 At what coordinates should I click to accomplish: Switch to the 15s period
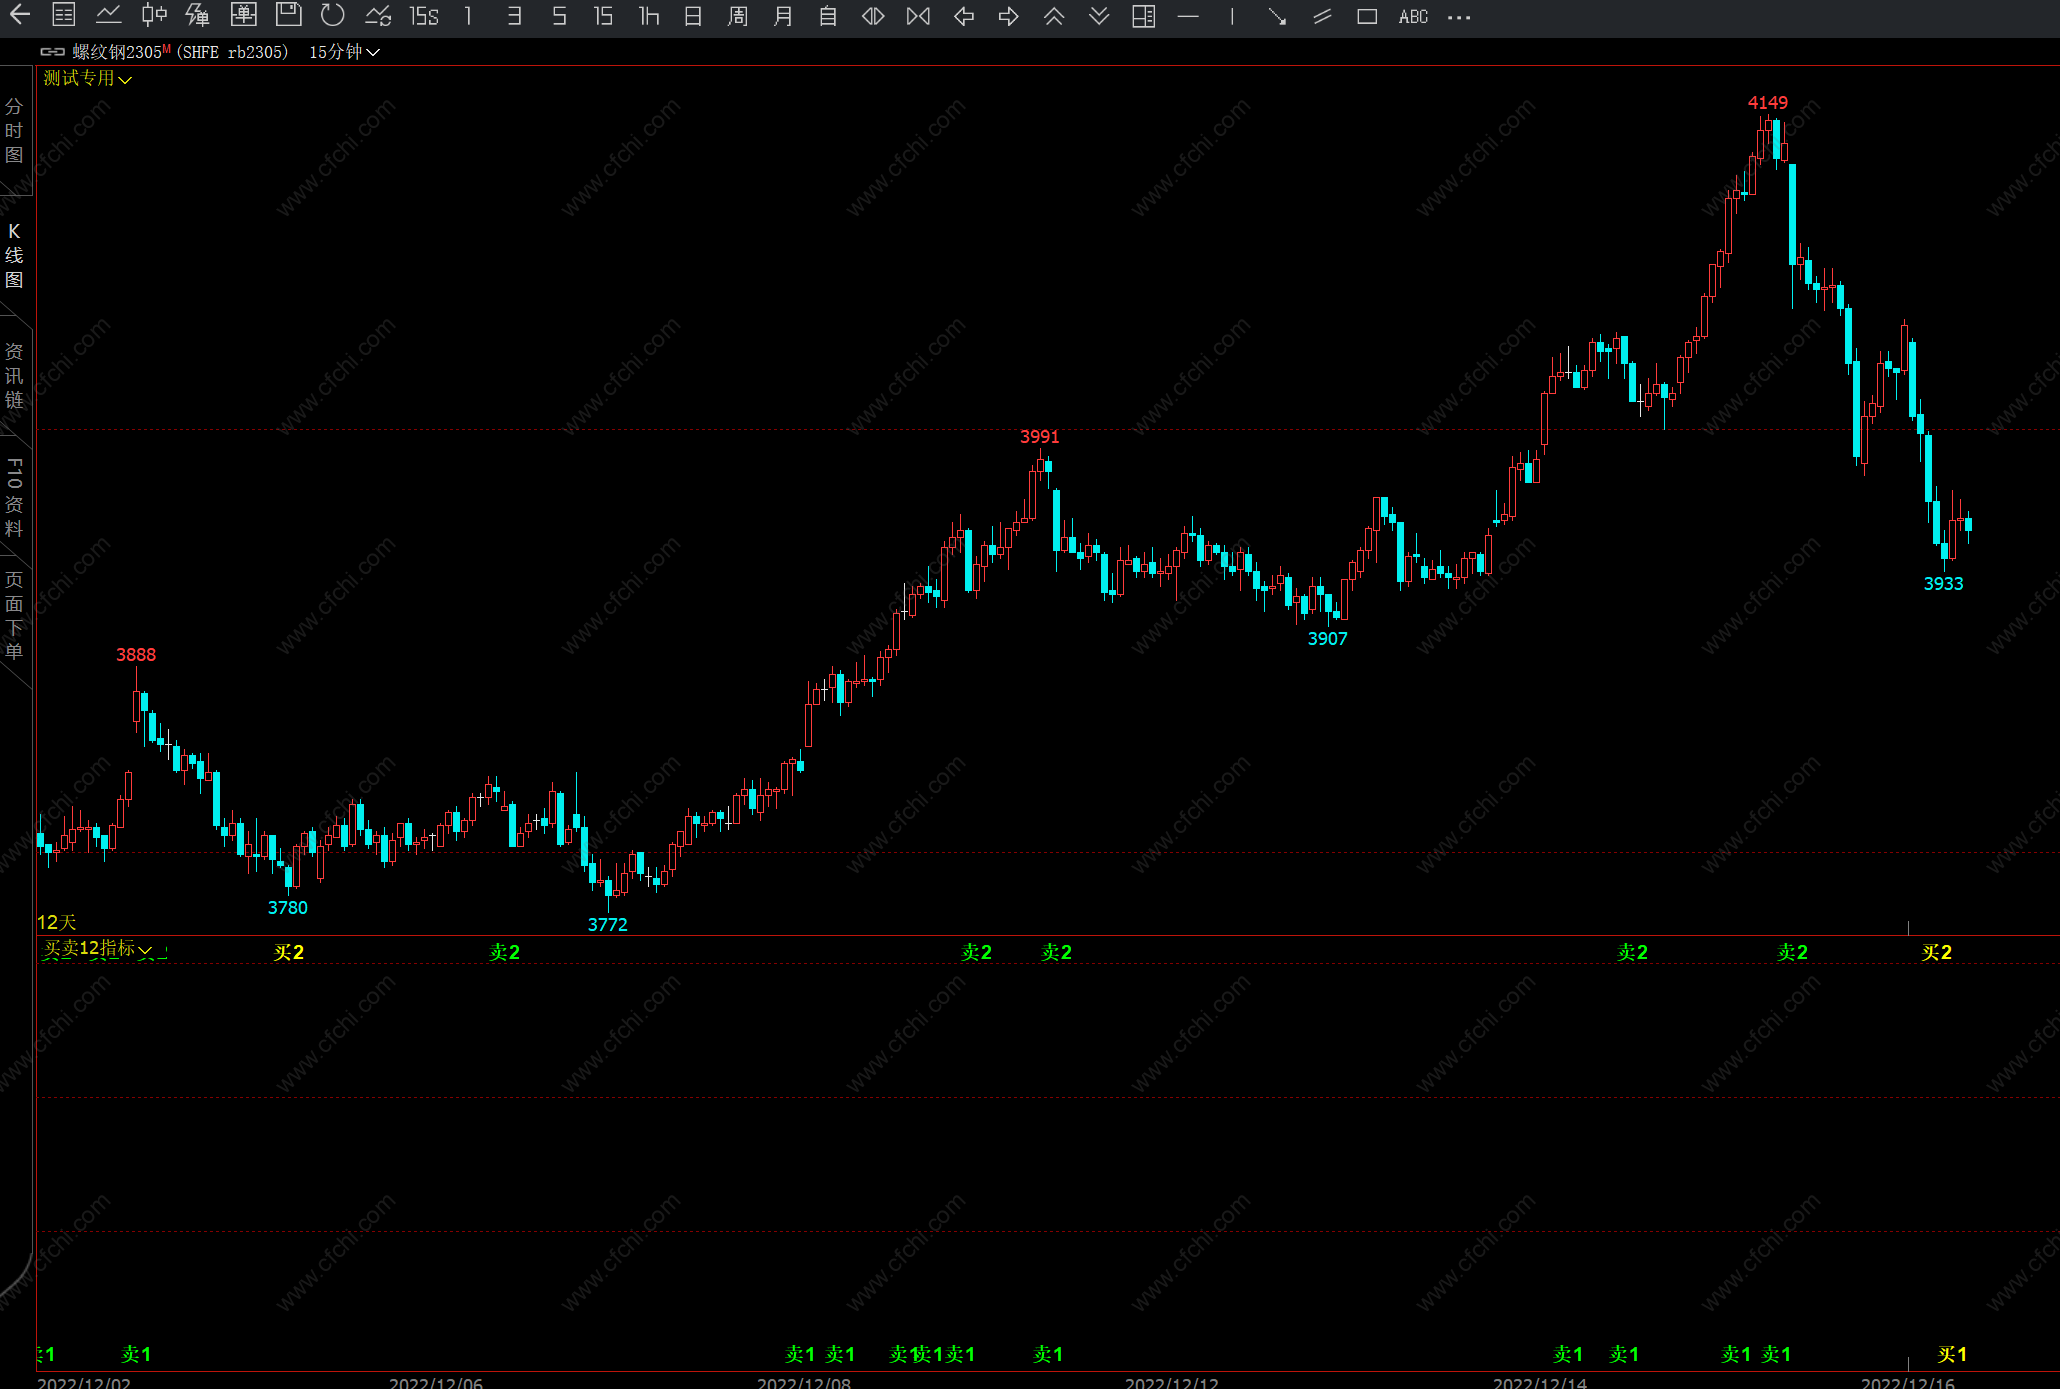coord(424,16)
